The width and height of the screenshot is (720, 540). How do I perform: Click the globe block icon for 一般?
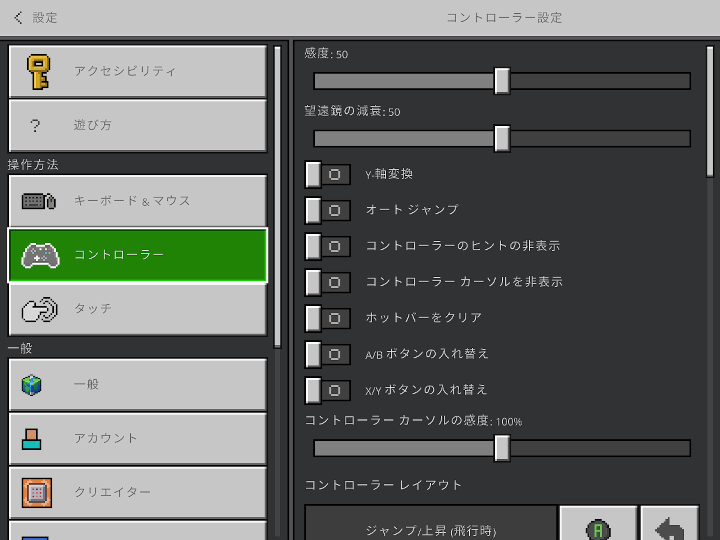[x=32, y=385]
